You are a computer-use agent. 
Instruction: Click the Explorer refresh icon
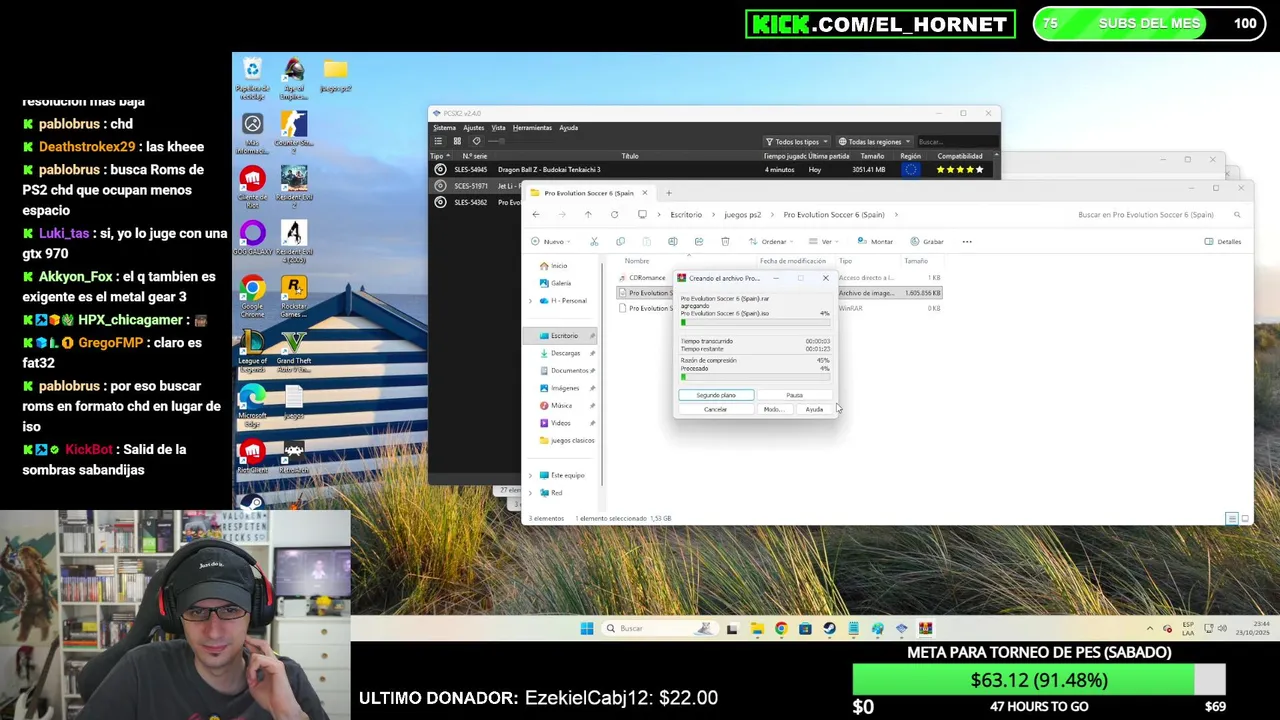[614, 214]
